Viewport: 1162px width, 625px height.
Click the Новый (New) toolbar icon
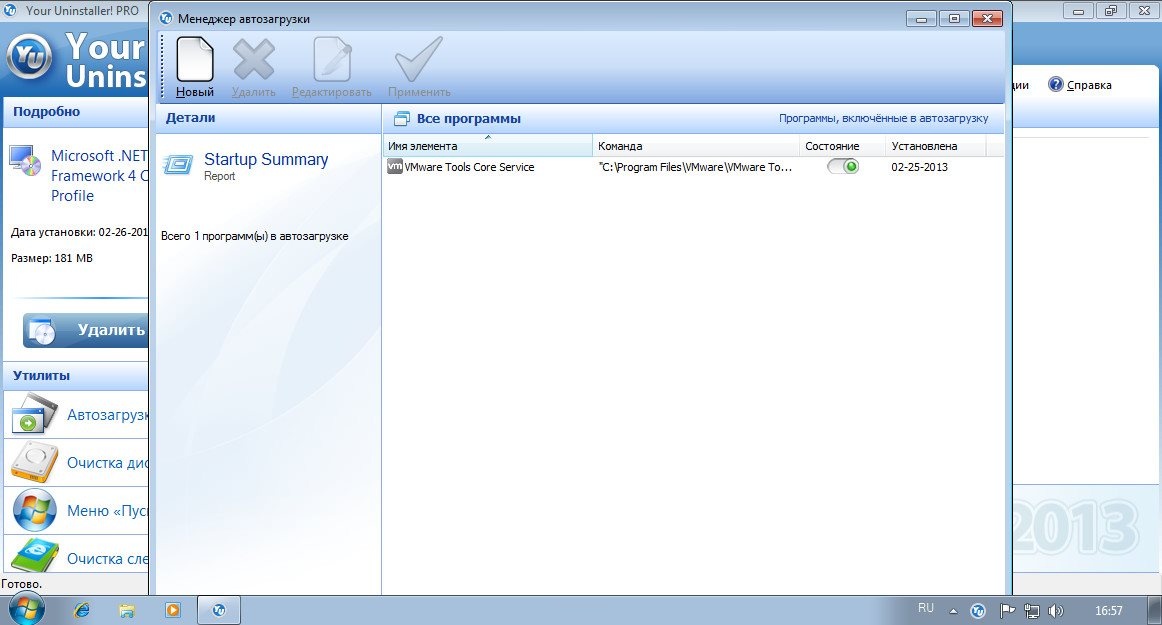coord(195,61)
